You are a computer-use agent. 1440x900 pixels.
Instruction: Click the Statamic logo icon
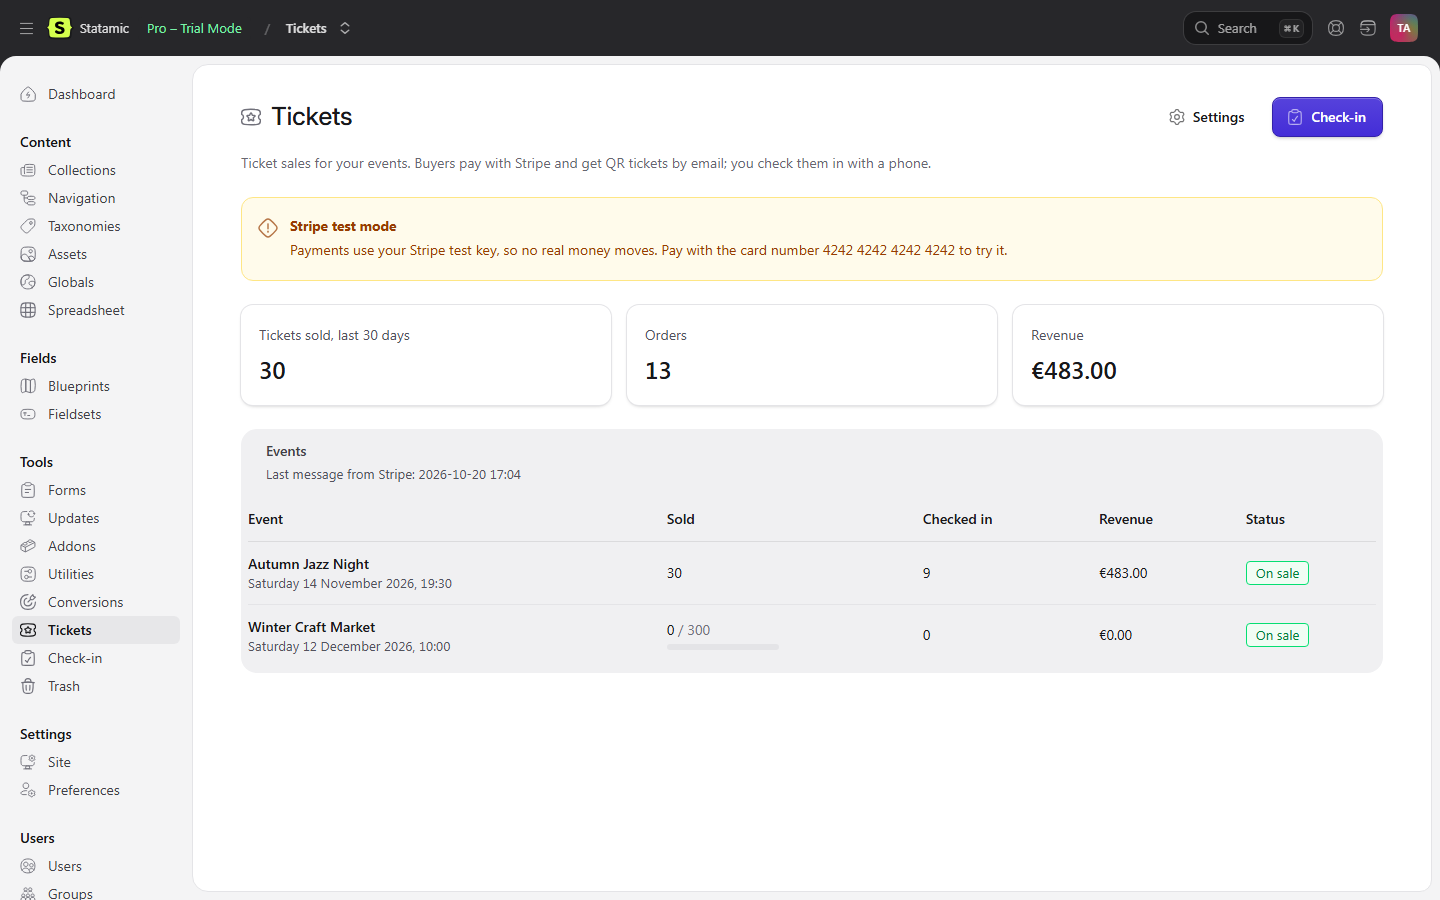(x=60, y=28)
